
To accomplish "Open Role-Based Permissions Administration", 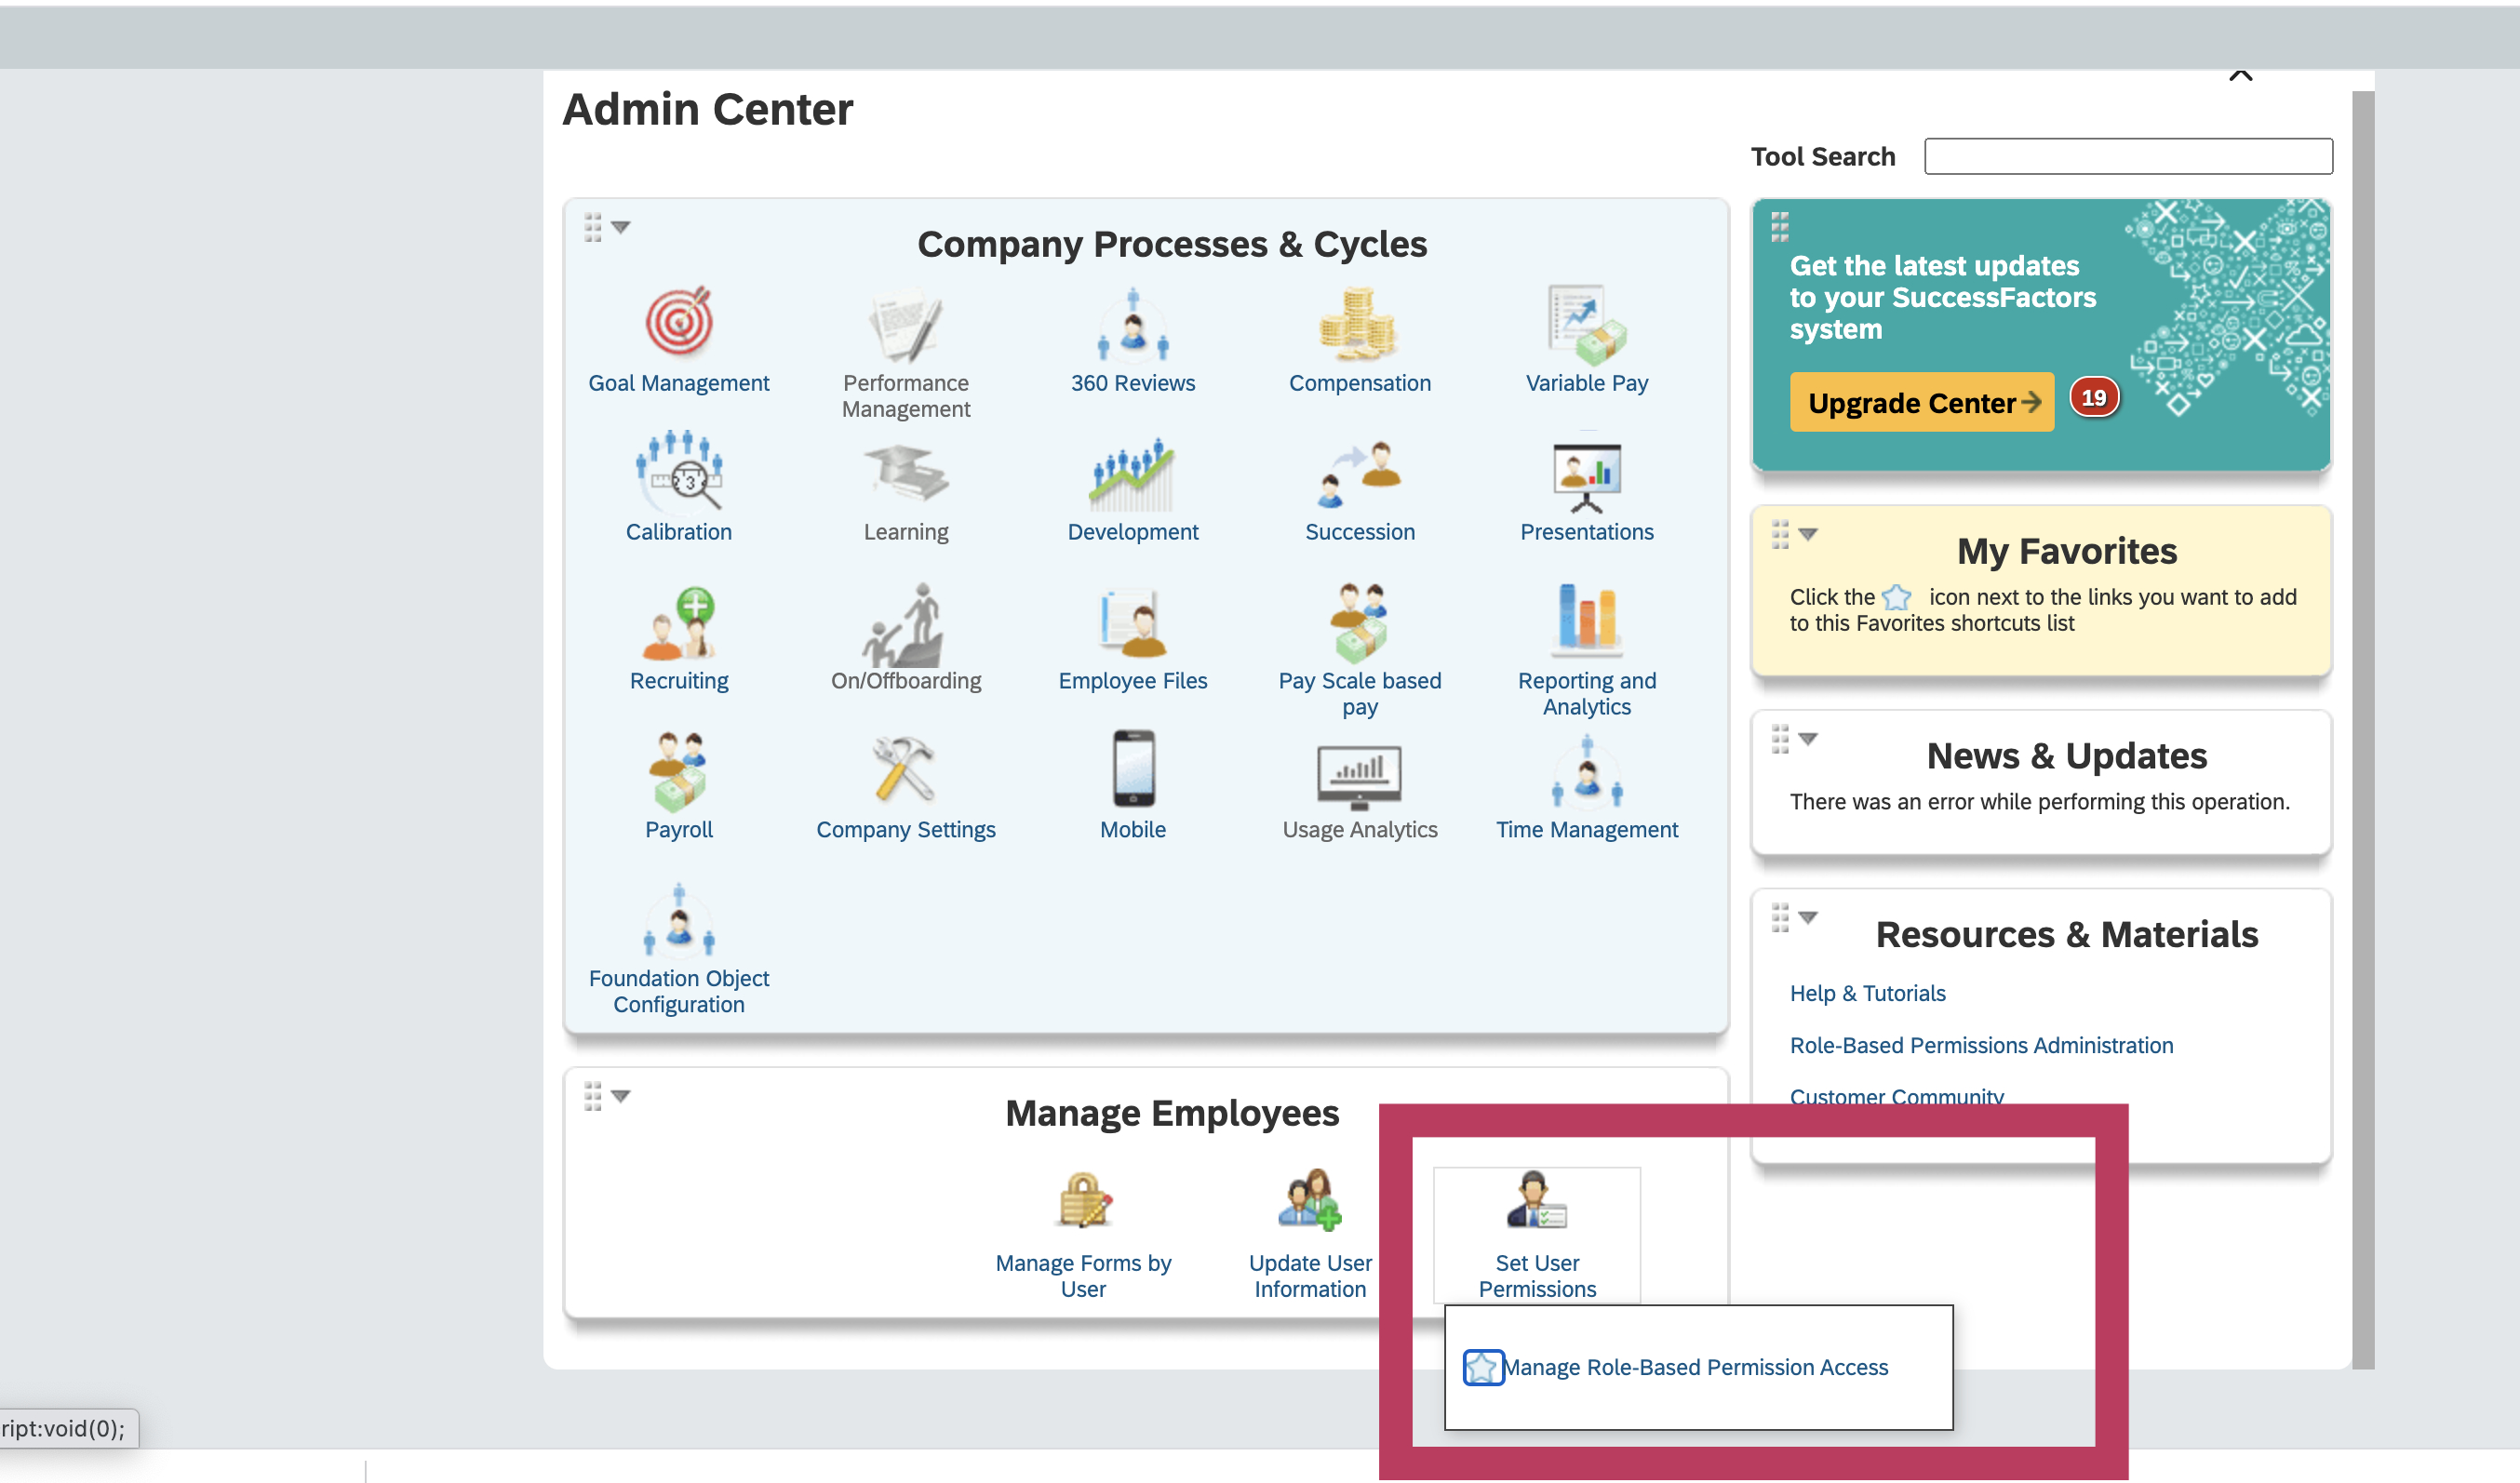I will (1980, 1045).
